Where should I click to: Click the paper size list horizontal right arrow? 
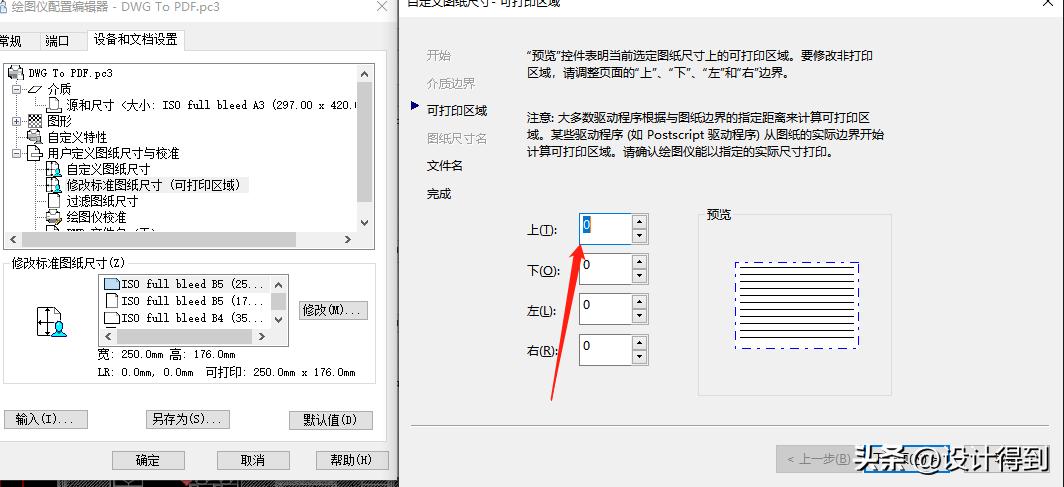(261, 336)
